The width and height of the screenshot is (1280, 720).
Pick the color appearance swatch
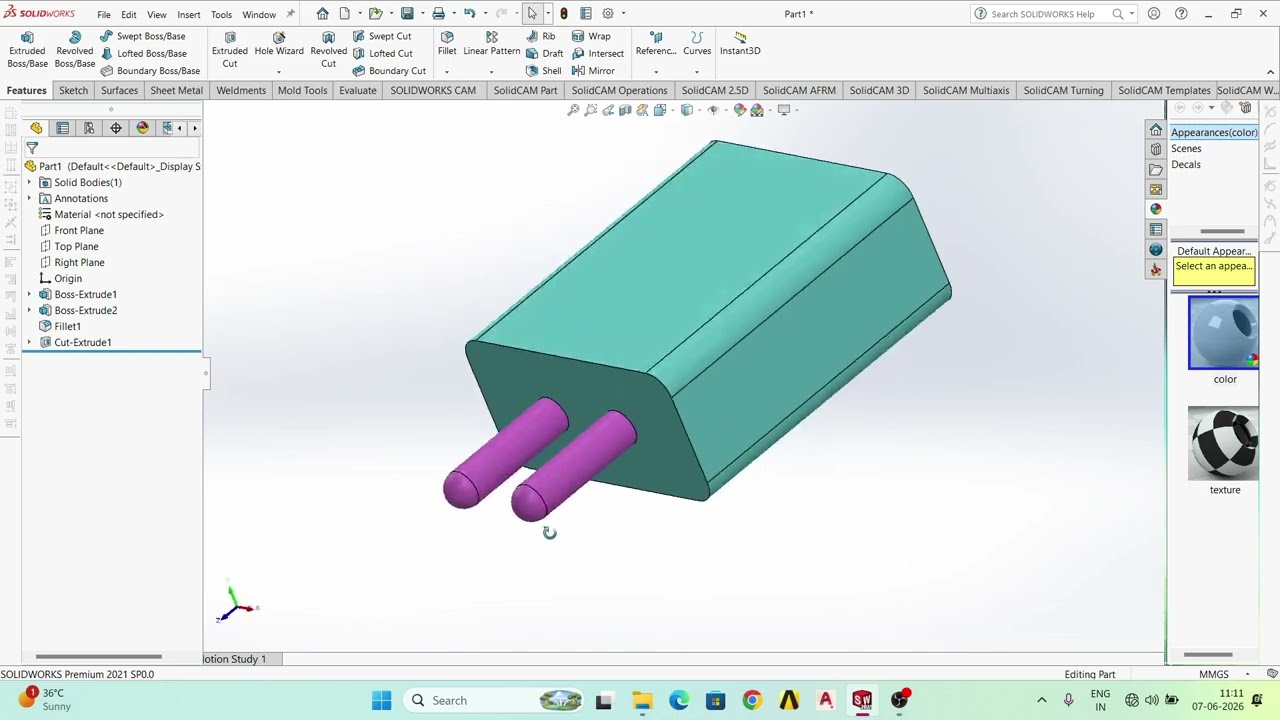[1224, 333]
